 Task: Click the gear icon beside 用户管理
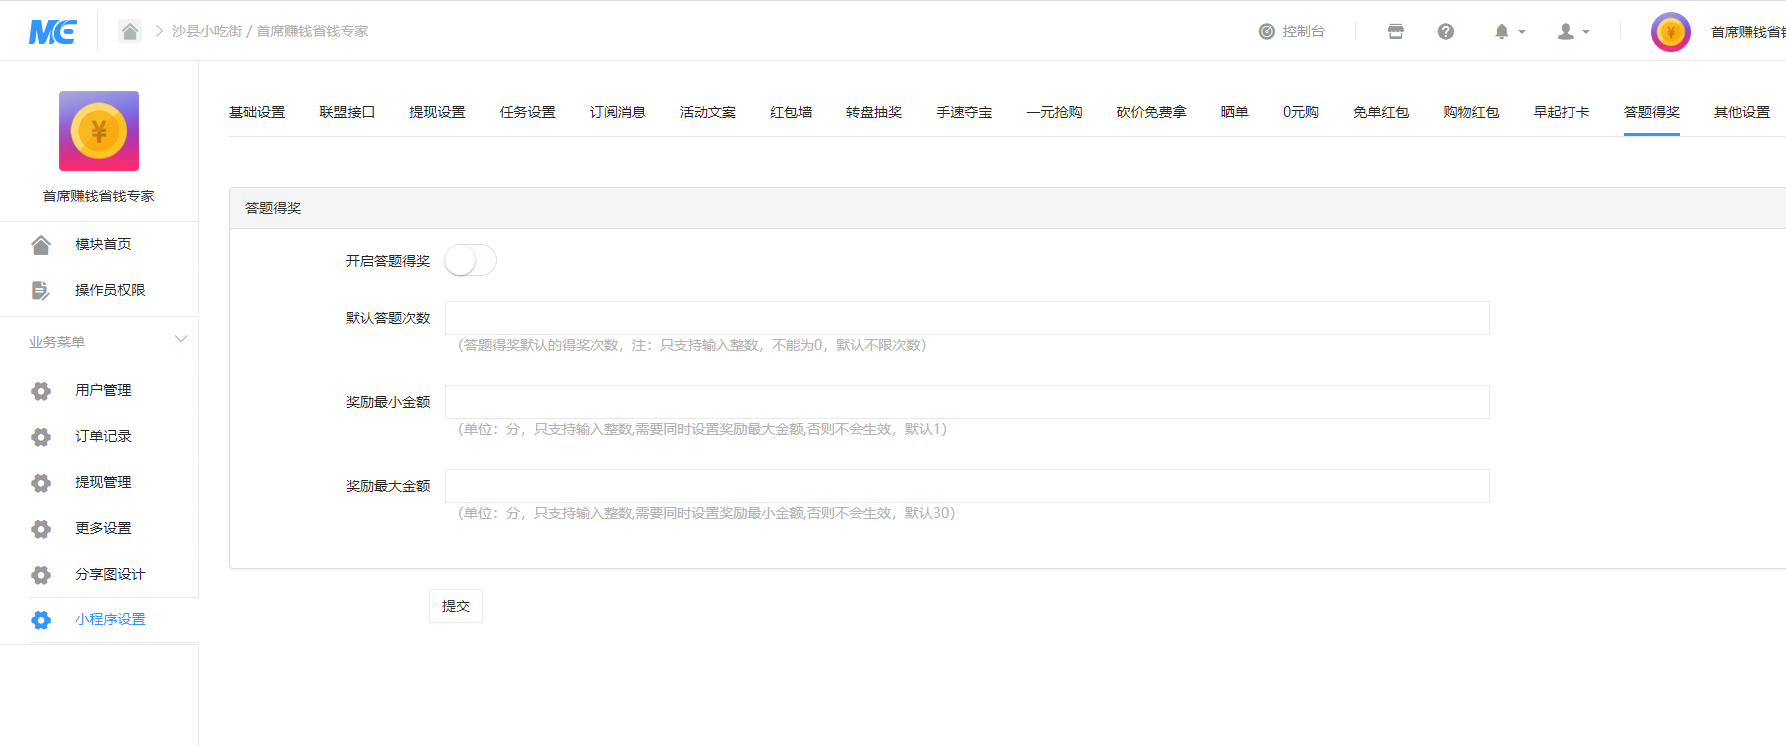[x=41, y=391]
